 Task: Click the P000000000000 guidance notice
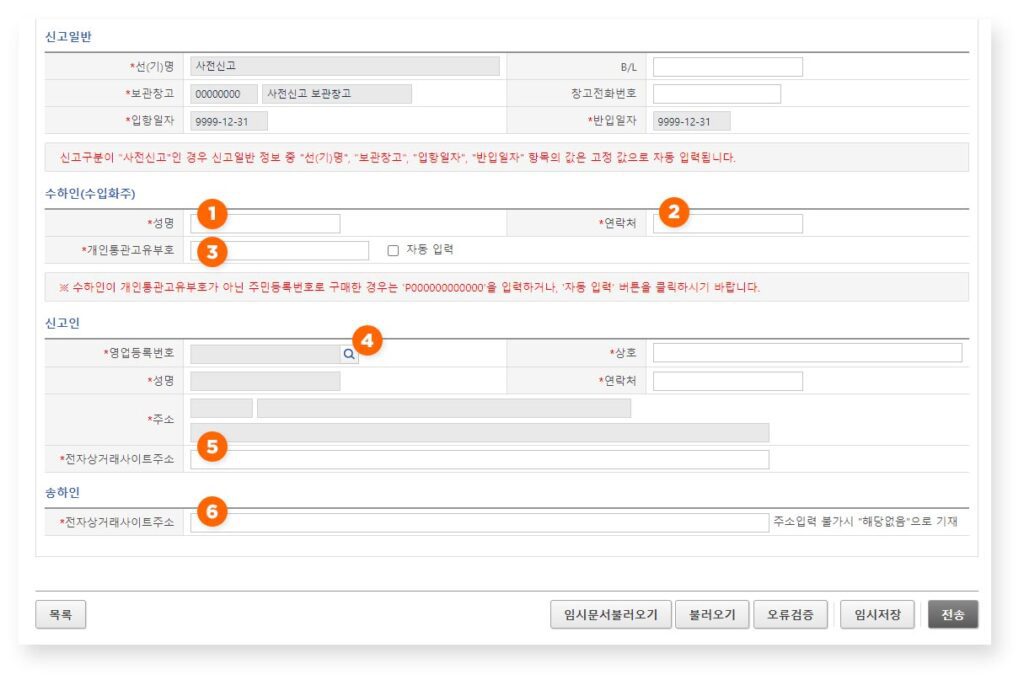[x=409, y=287]
